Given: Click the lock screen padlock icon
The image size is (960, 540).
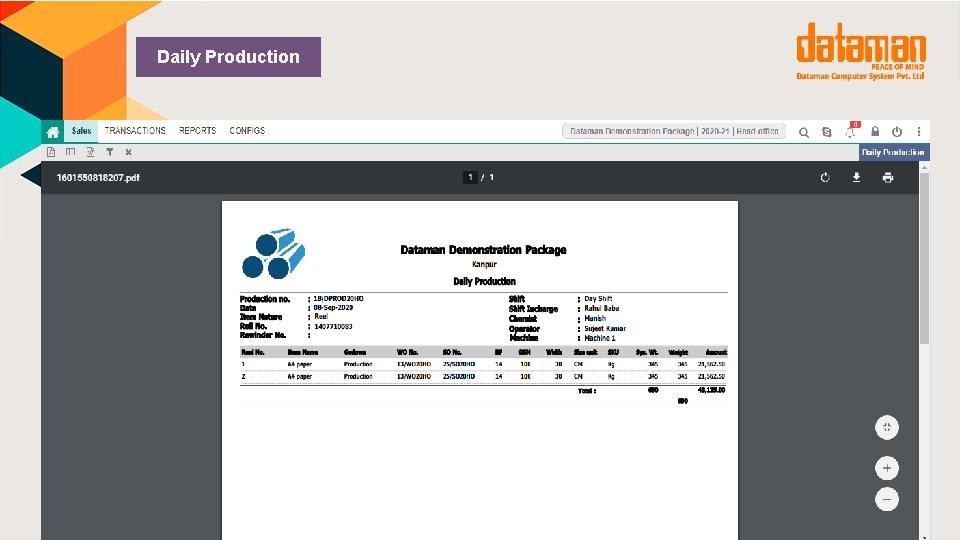Looking at the screenshot, I should (875, 131).
